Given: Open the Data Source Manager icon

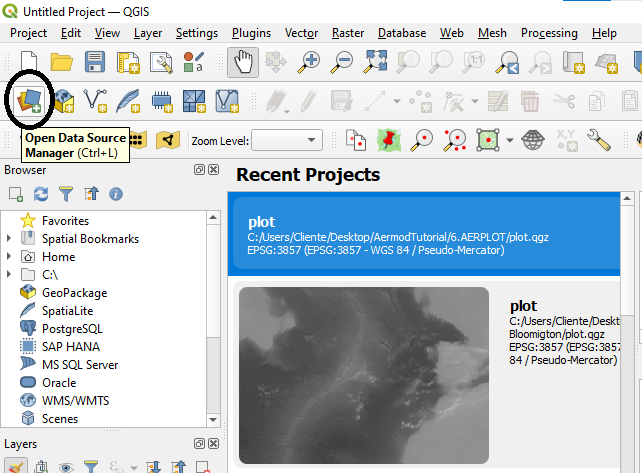Looking at the screenshot, I should pos(29,100).
